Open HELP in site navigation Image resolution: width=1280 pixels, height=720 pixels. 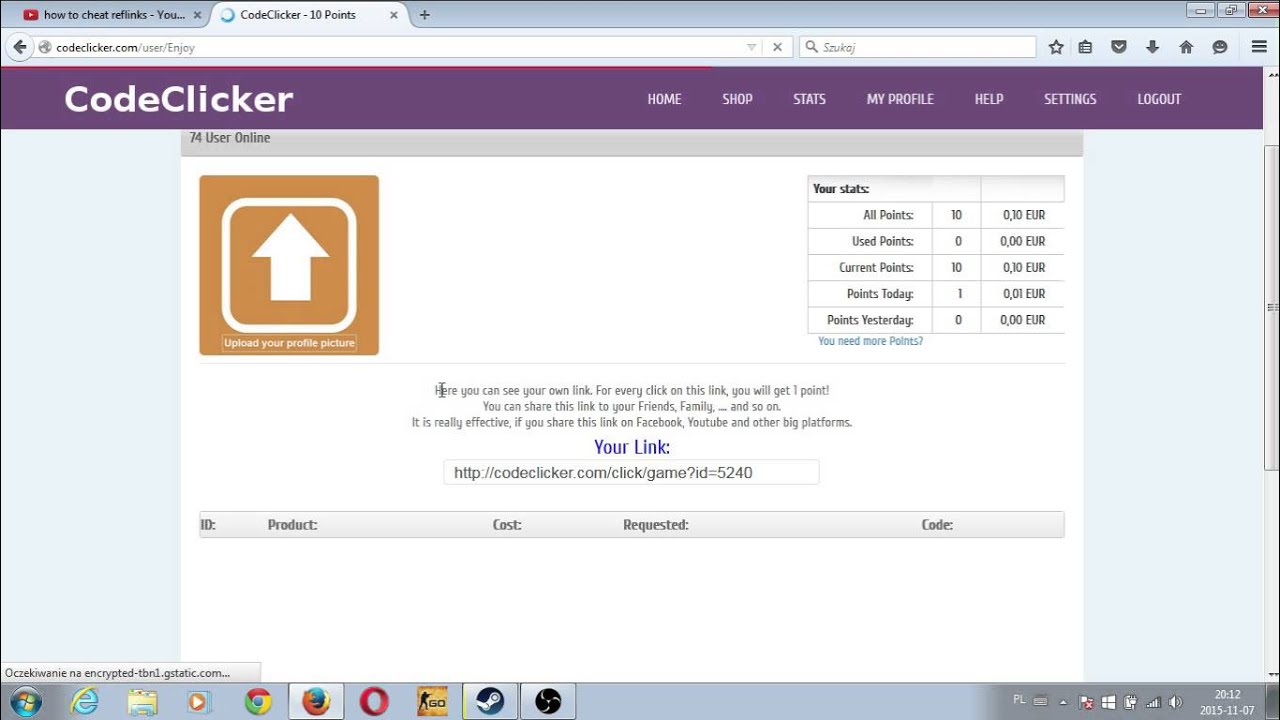pyautogui.click(x=989, y=99)
